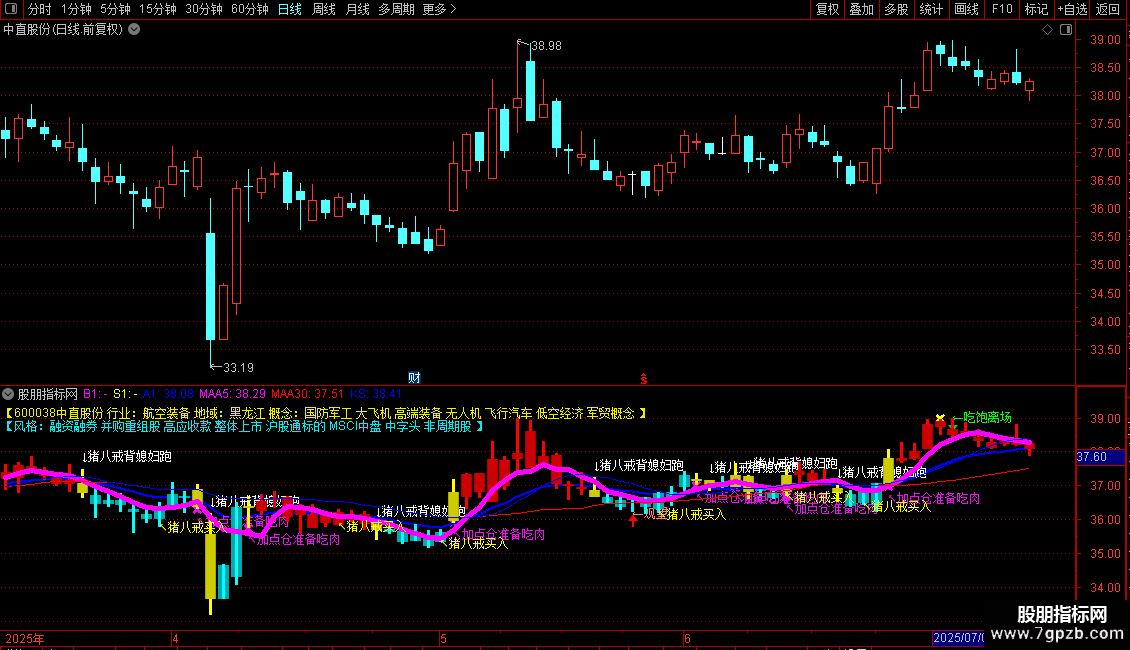Select the 15分钟 period
This screenshot has height=650, width=1130.
point(157,9)
